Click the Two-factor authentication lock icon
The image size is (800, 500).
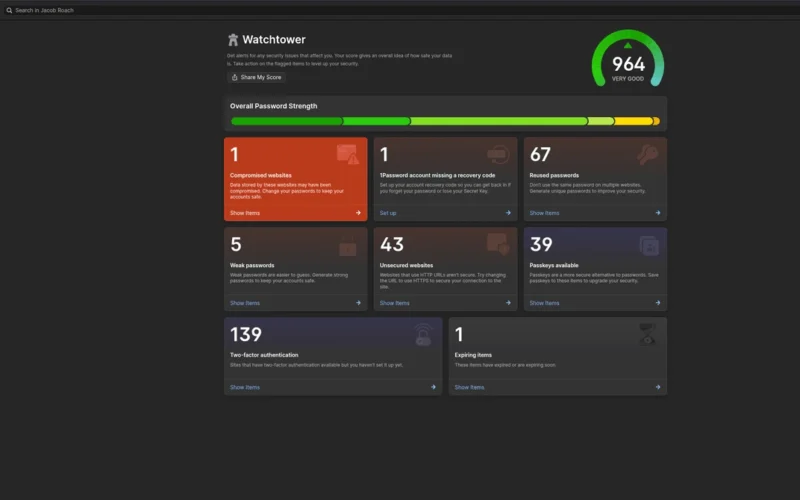423,335
